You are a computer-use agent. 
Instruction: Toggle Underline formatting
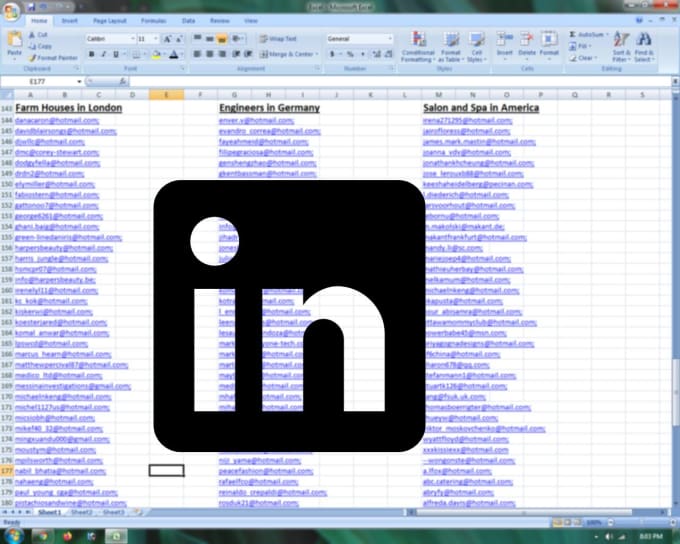point(116,54)
